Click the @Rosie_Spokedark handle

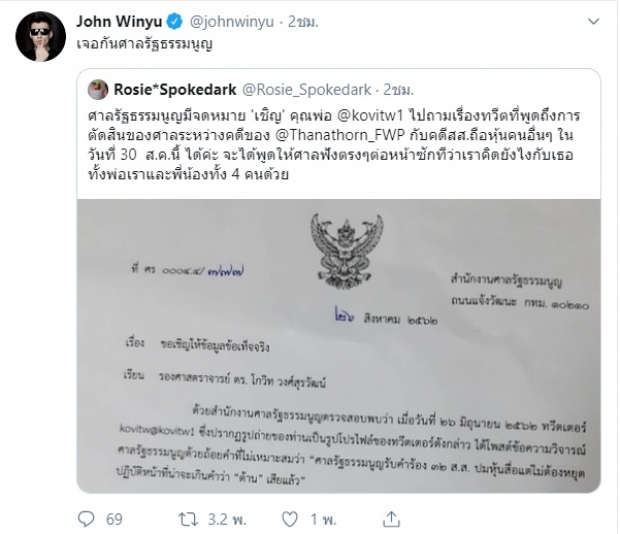tap(306, 90)
